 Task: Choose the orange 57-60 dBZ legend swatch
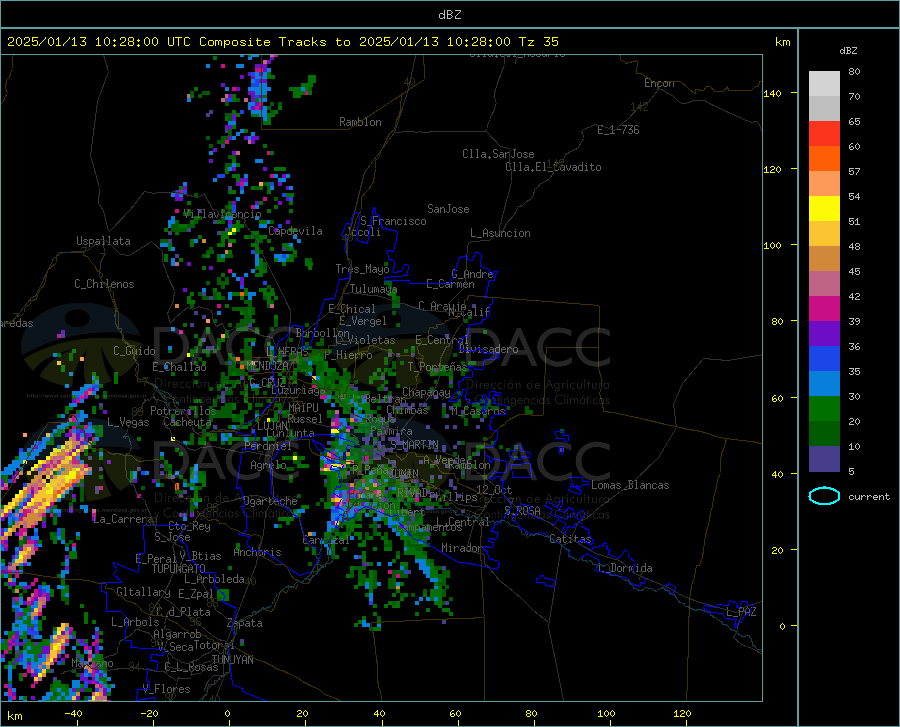click(x=824, y=159)
